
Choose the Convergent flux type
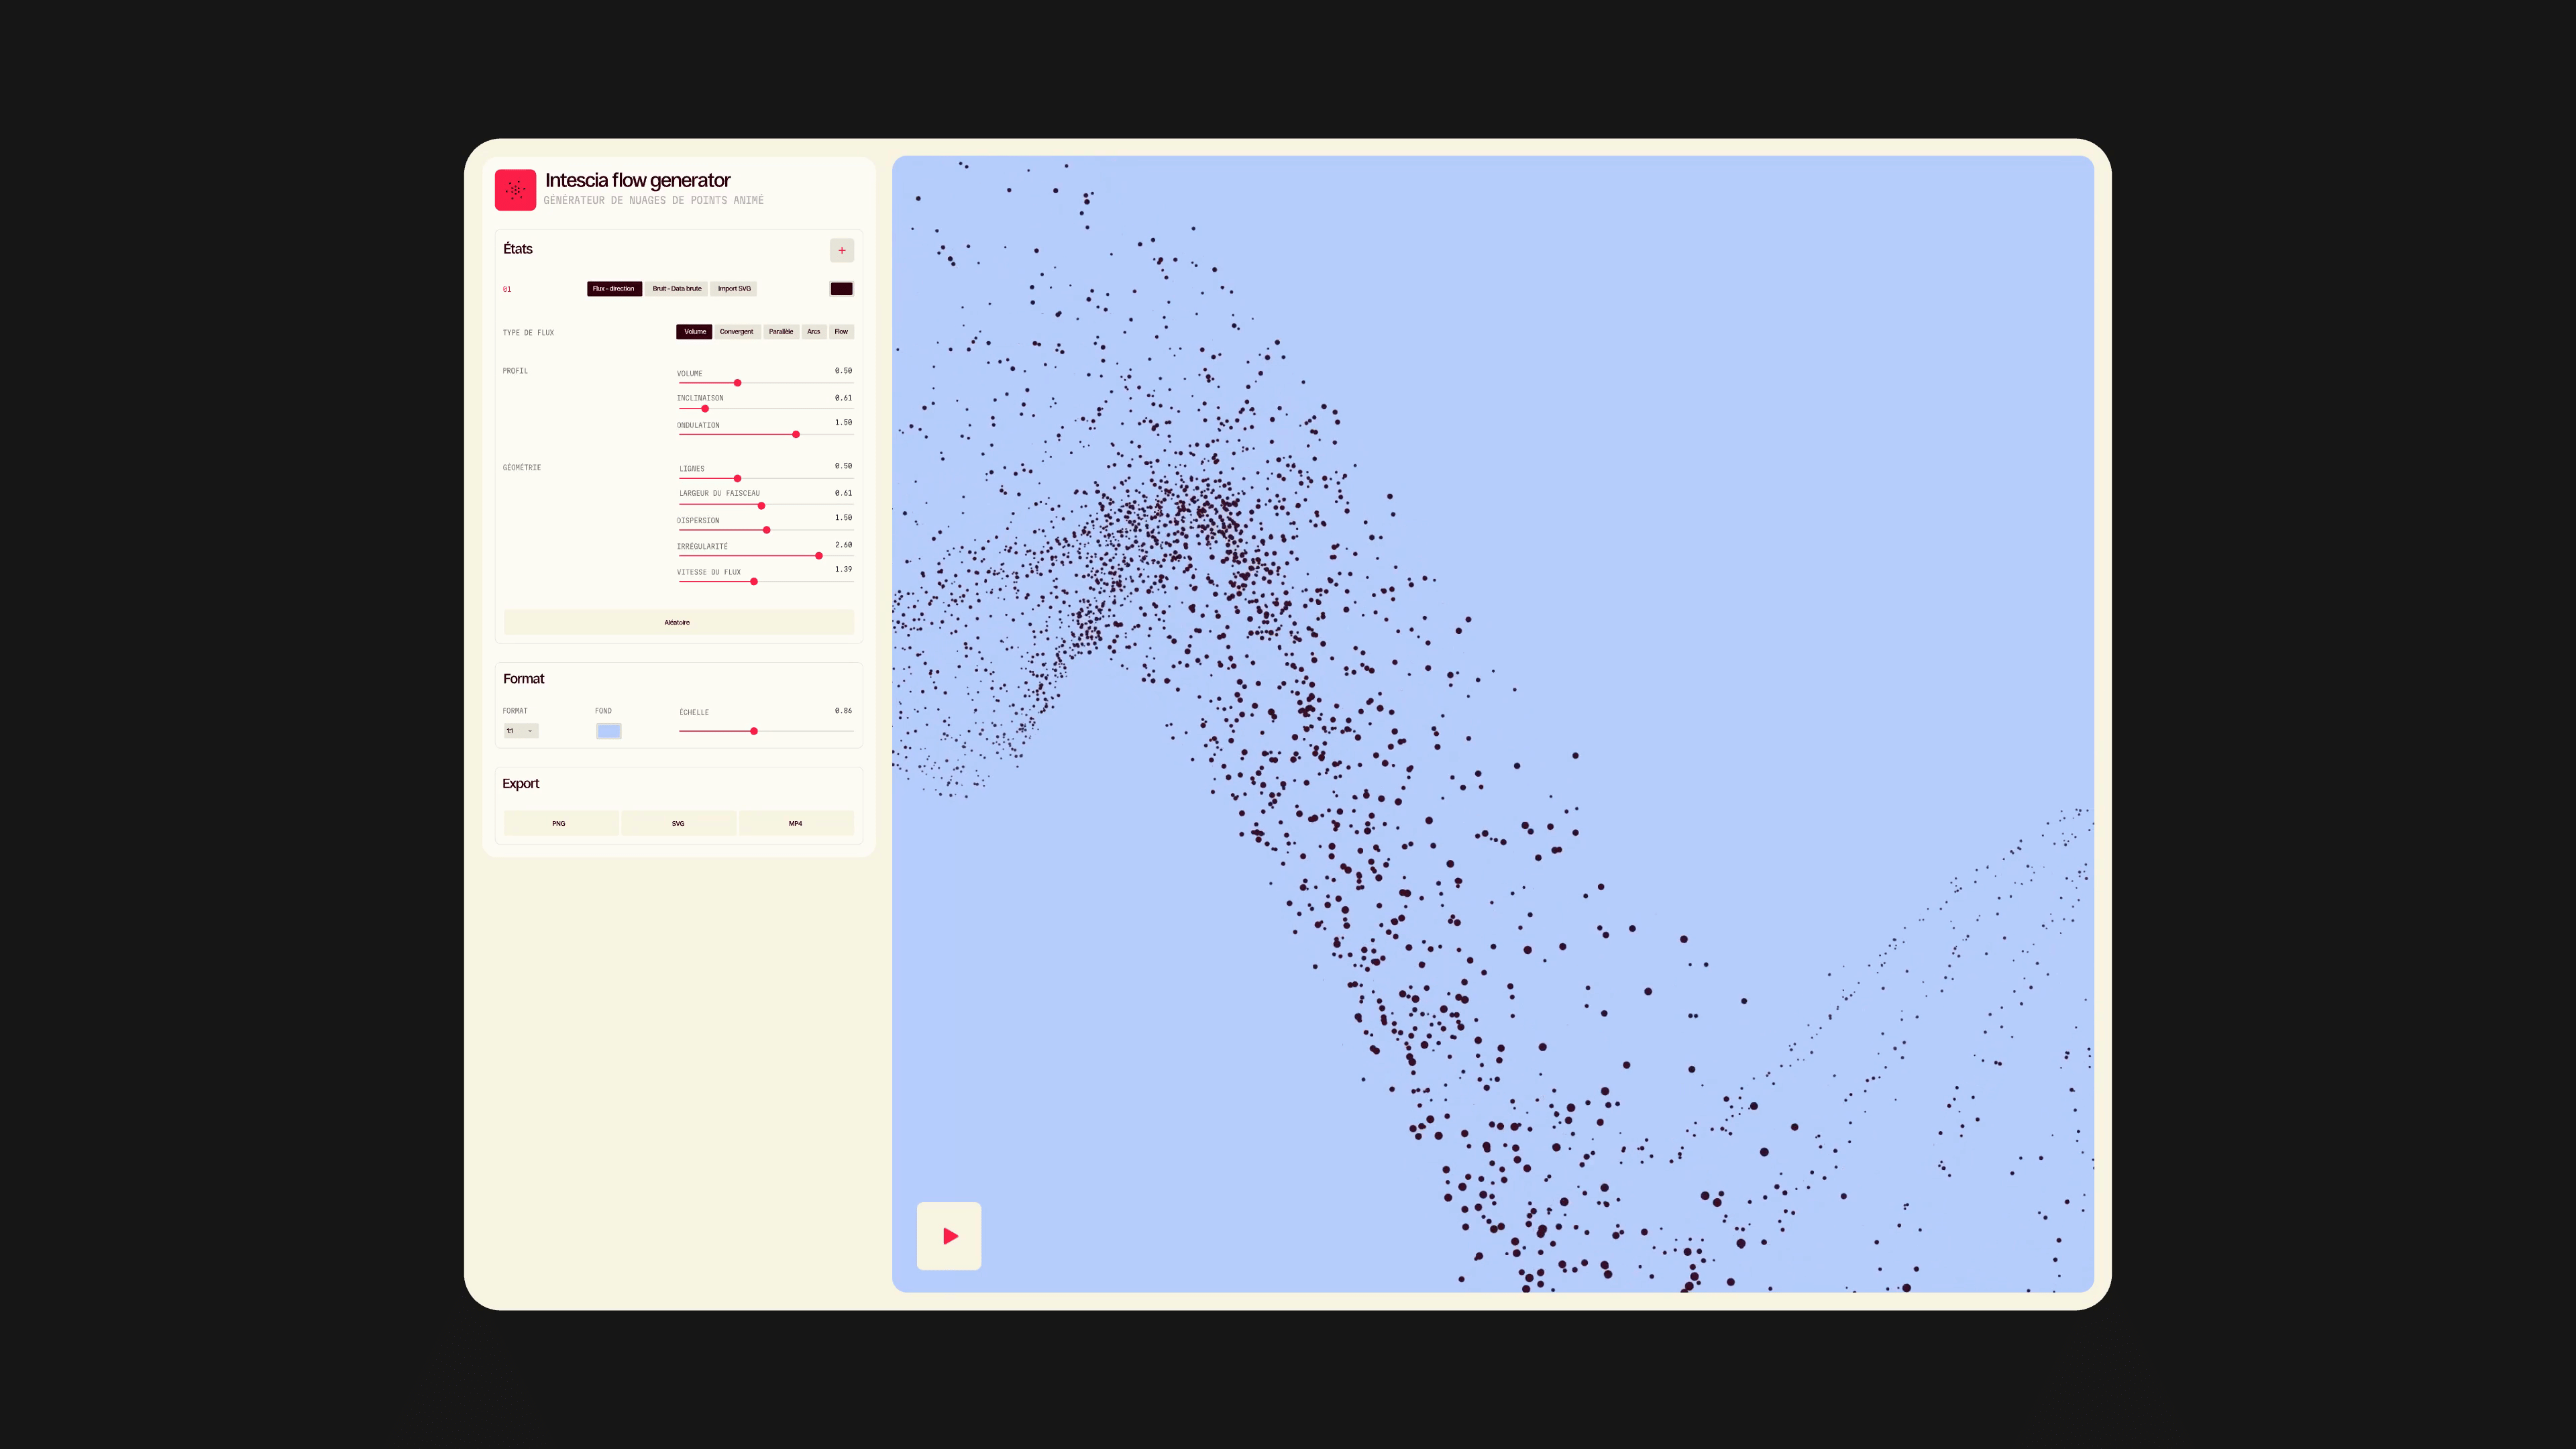(x=737, y=332)
